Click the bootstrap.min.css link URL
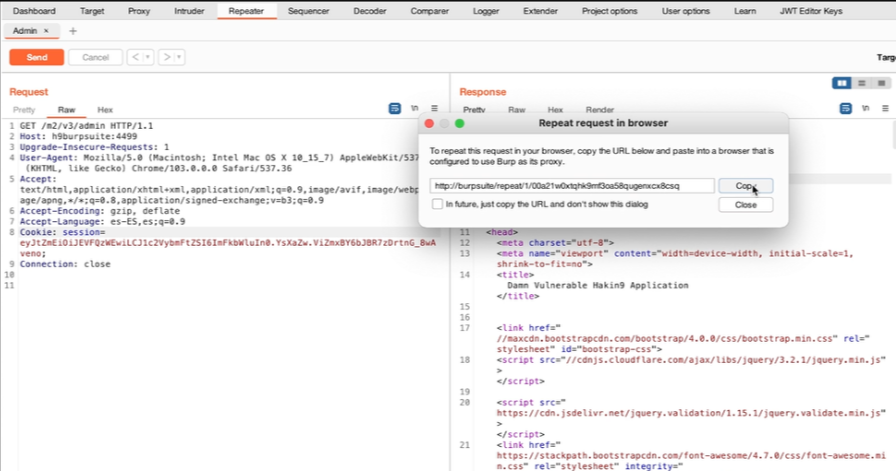The height and width of the screenshot is (471, 896). point(665,338)
